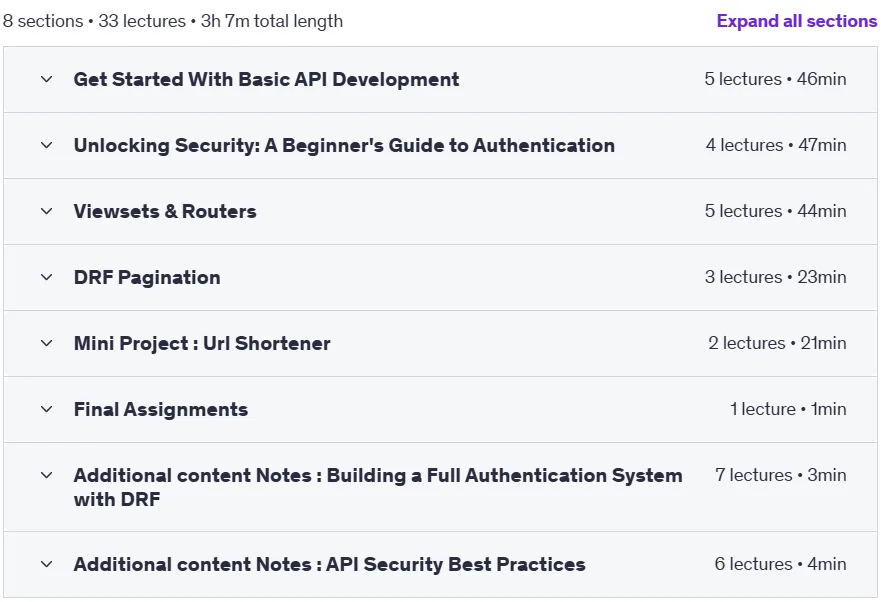Select the DRF Pagination section heading
881x602 pixels.
pyautogui.click(x=147, y=278)
